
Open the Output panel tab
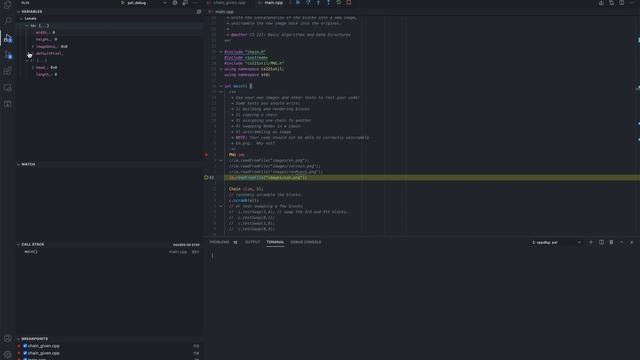252,242
